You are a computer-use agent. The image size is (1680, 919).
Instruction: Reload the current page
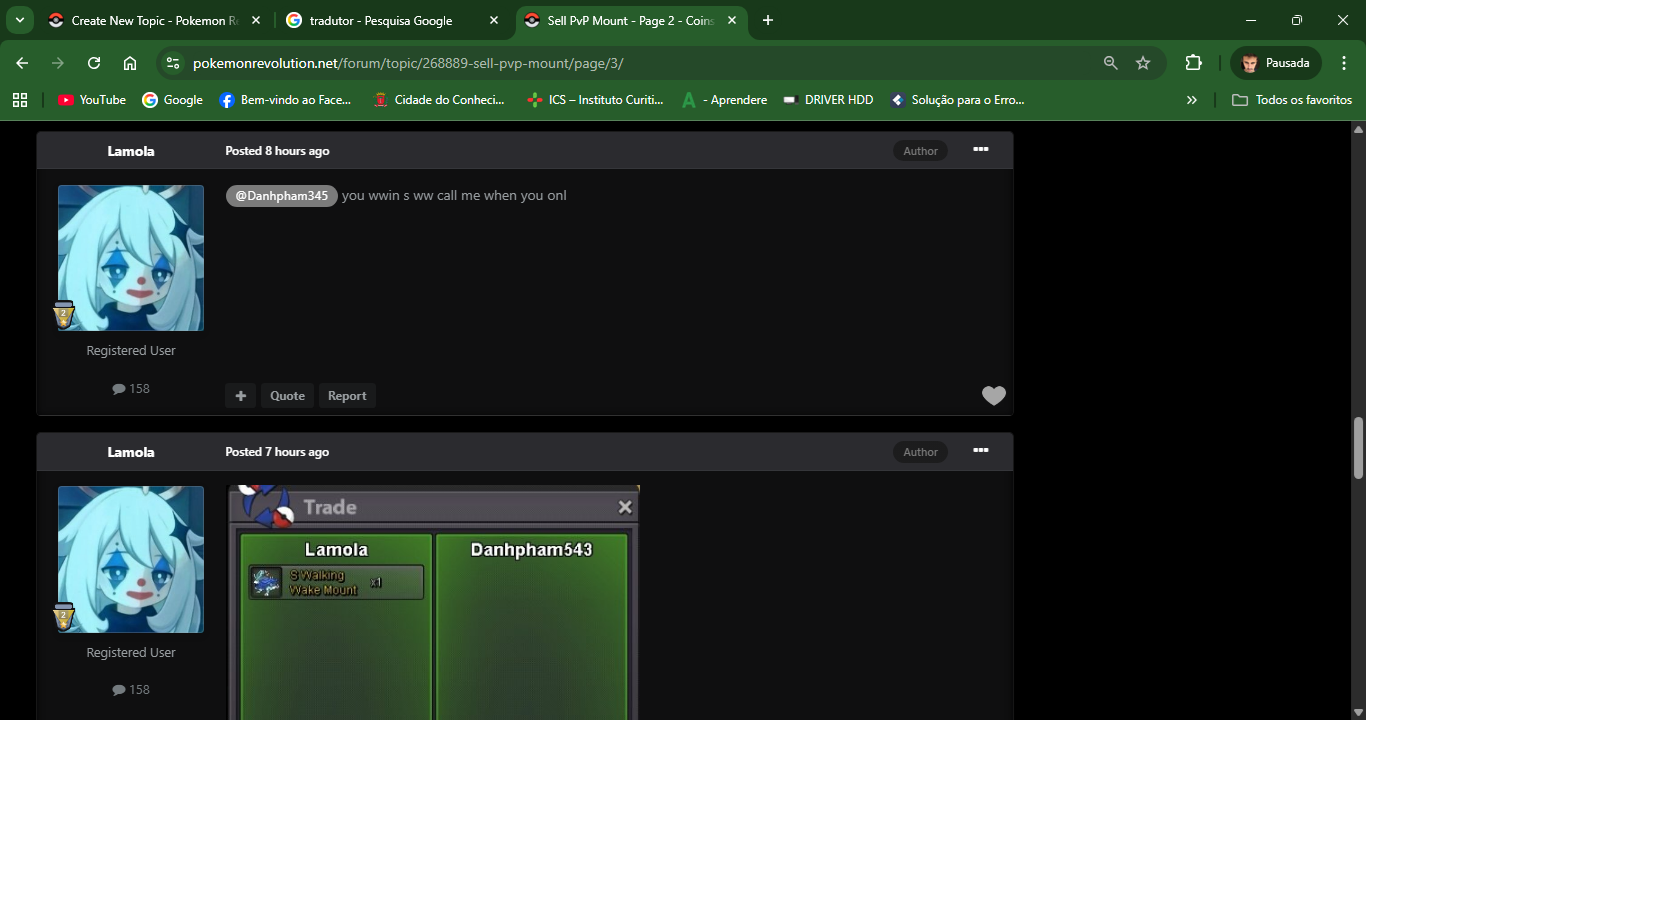(94, 63)
